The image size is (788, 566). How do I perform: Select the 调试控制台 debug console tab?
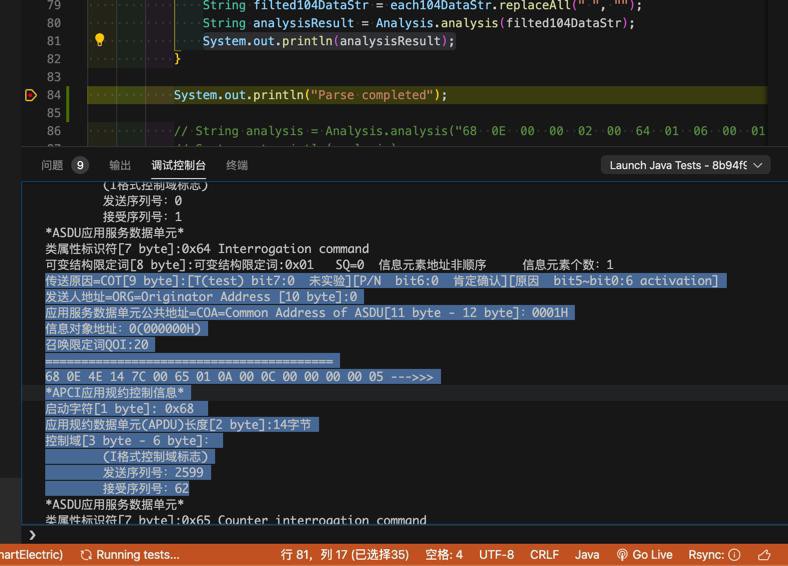pos(178,165)
